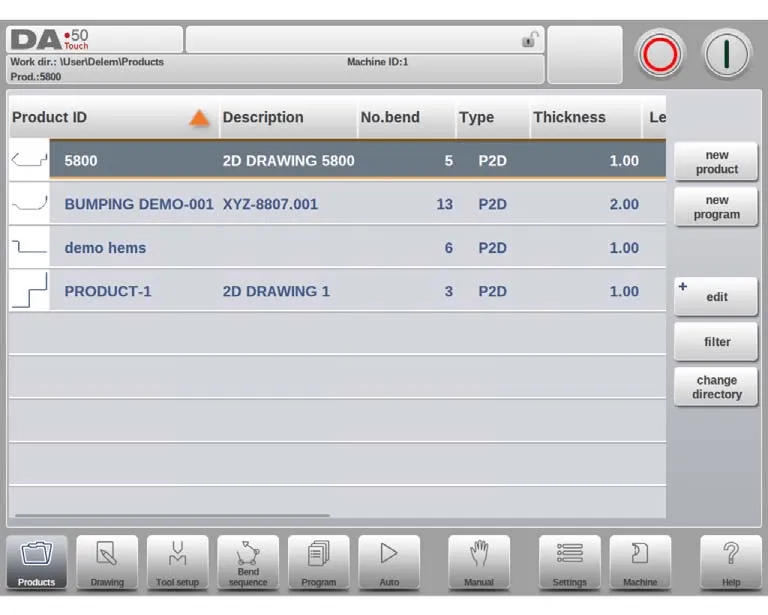Image resolution: width=768 pixels, height=615 pixels.
Task: Open the Machine mode icon
Action: click(640, 562)
